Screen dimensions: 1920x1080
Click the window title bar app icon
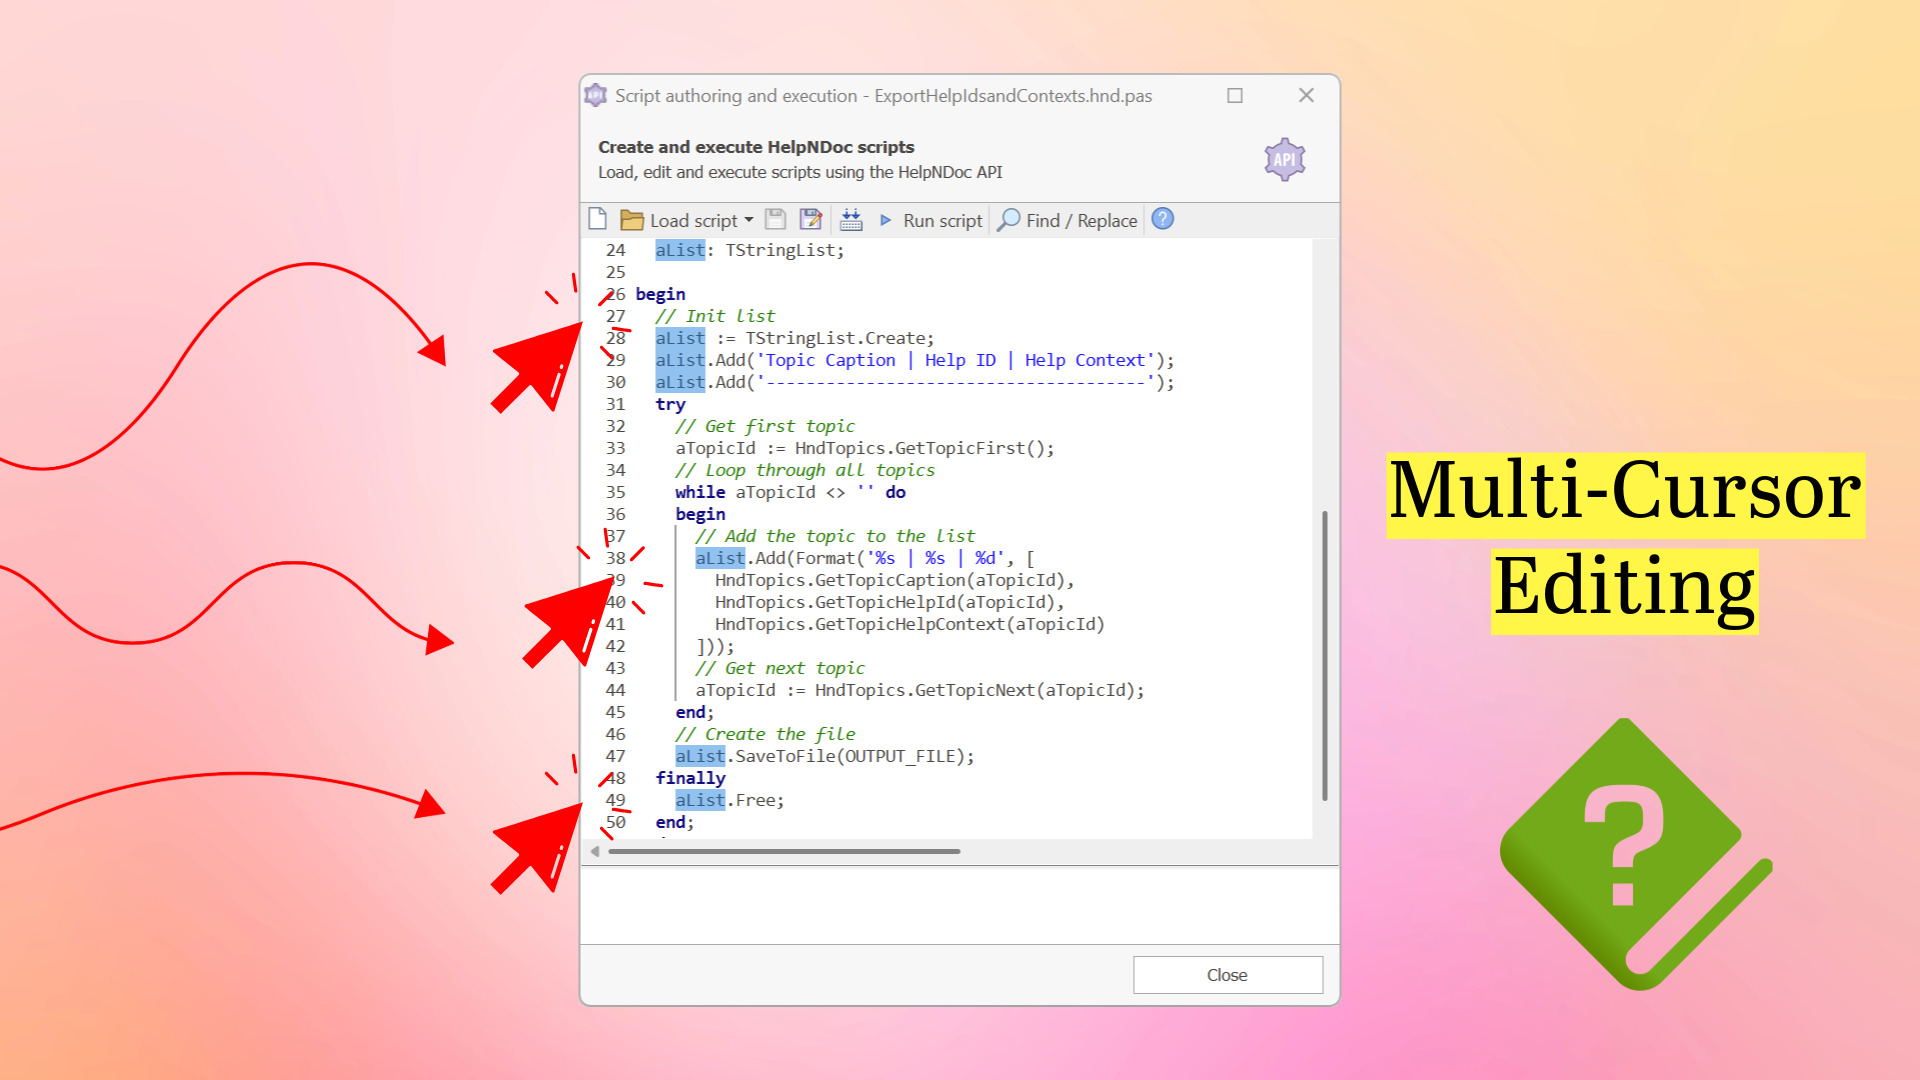pos(596,95)
